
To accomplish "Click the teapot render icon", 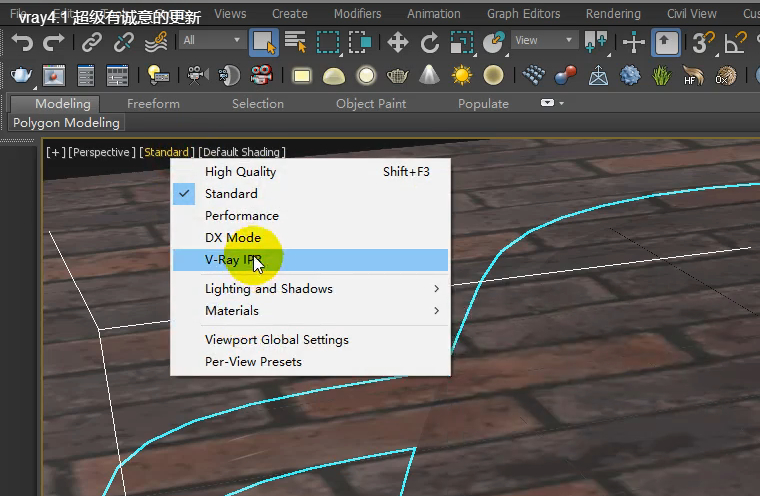I will [20, 75].
